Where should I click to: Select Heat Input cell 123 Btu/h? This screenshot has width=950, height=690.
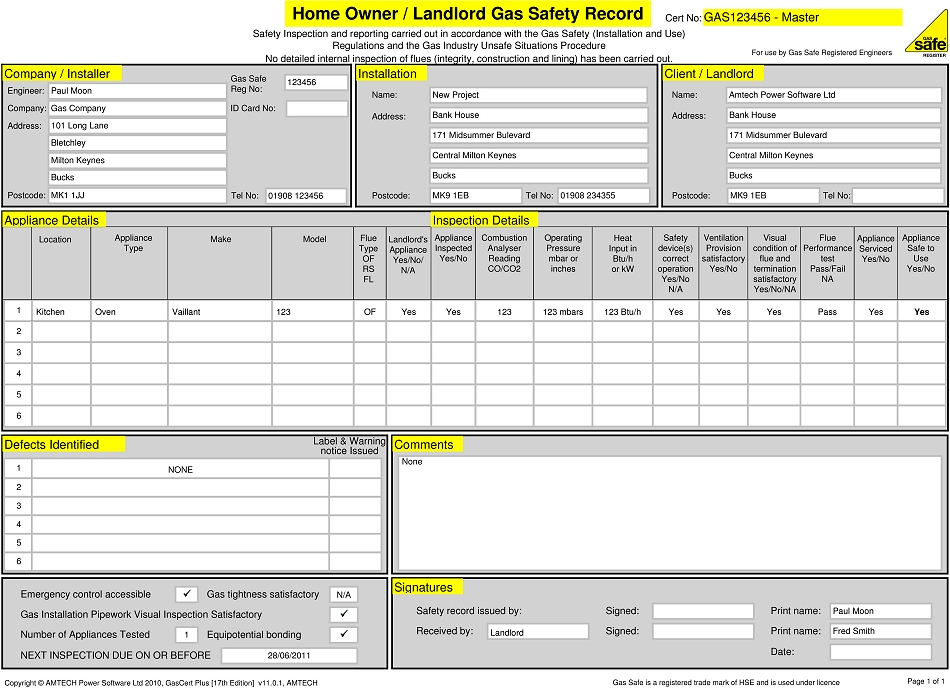[x=622, y=311]
